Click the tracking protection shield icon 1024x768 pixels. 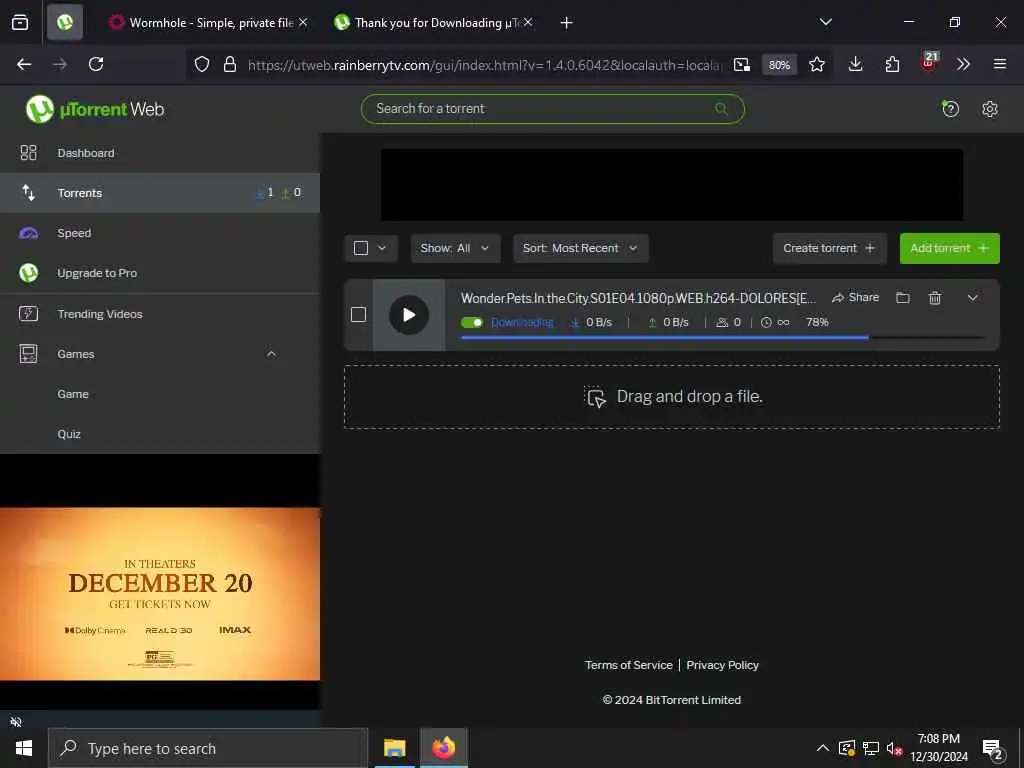pos(202,64)
